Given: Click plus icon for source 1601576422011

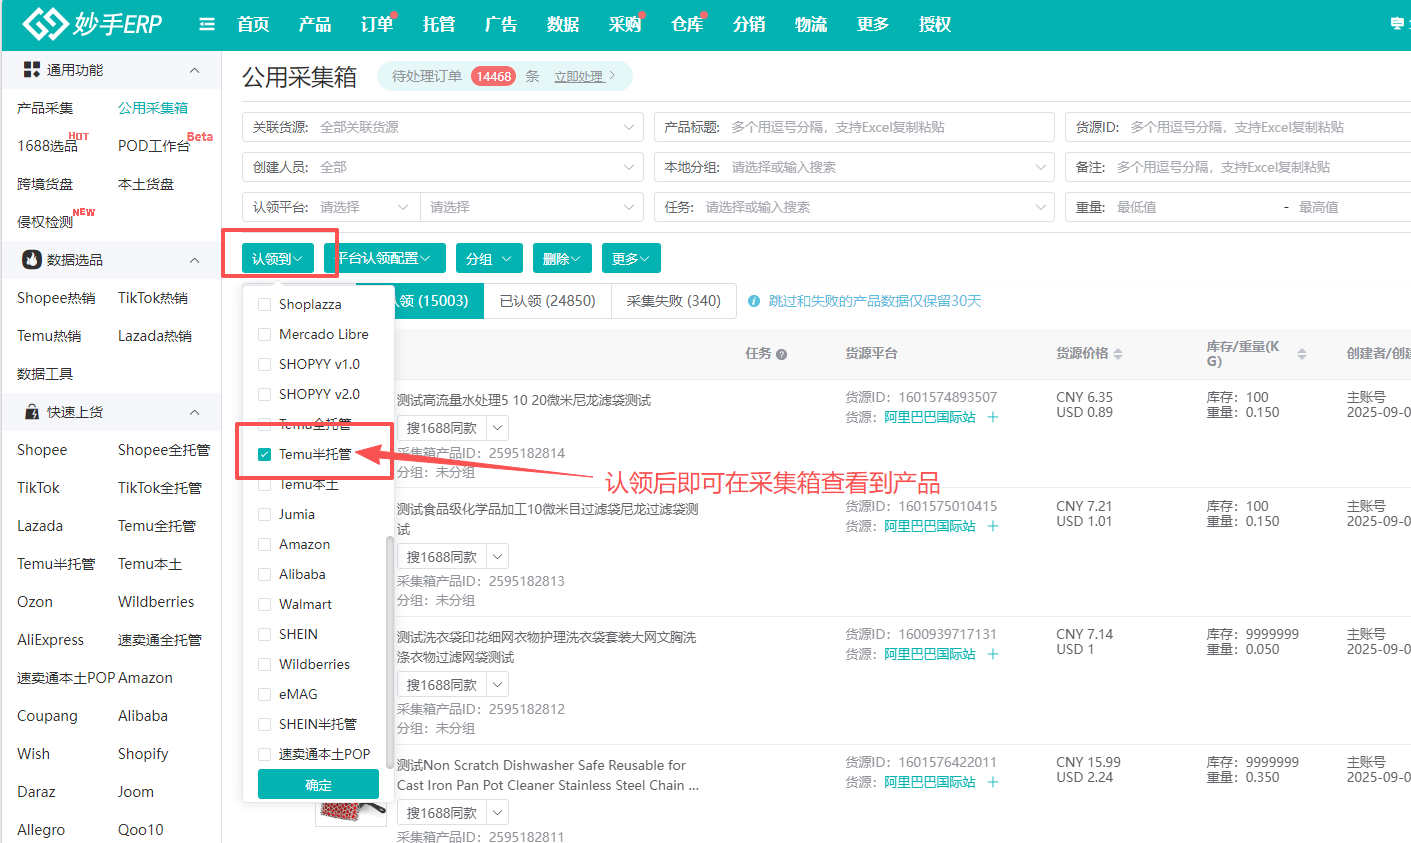Looking at the screenshot, I should pos(993,782).
